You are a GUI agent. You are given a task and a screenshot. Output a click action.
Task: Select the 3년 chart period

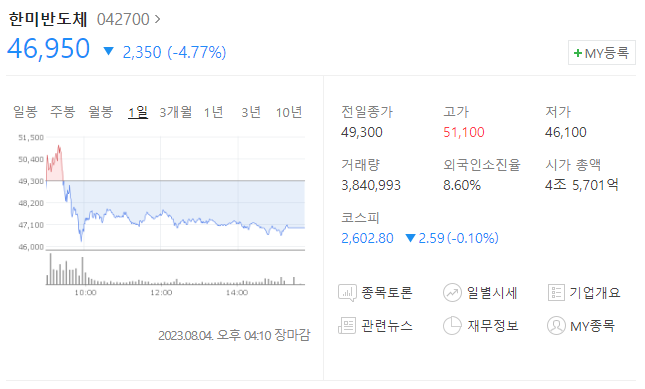click(251, 112)
